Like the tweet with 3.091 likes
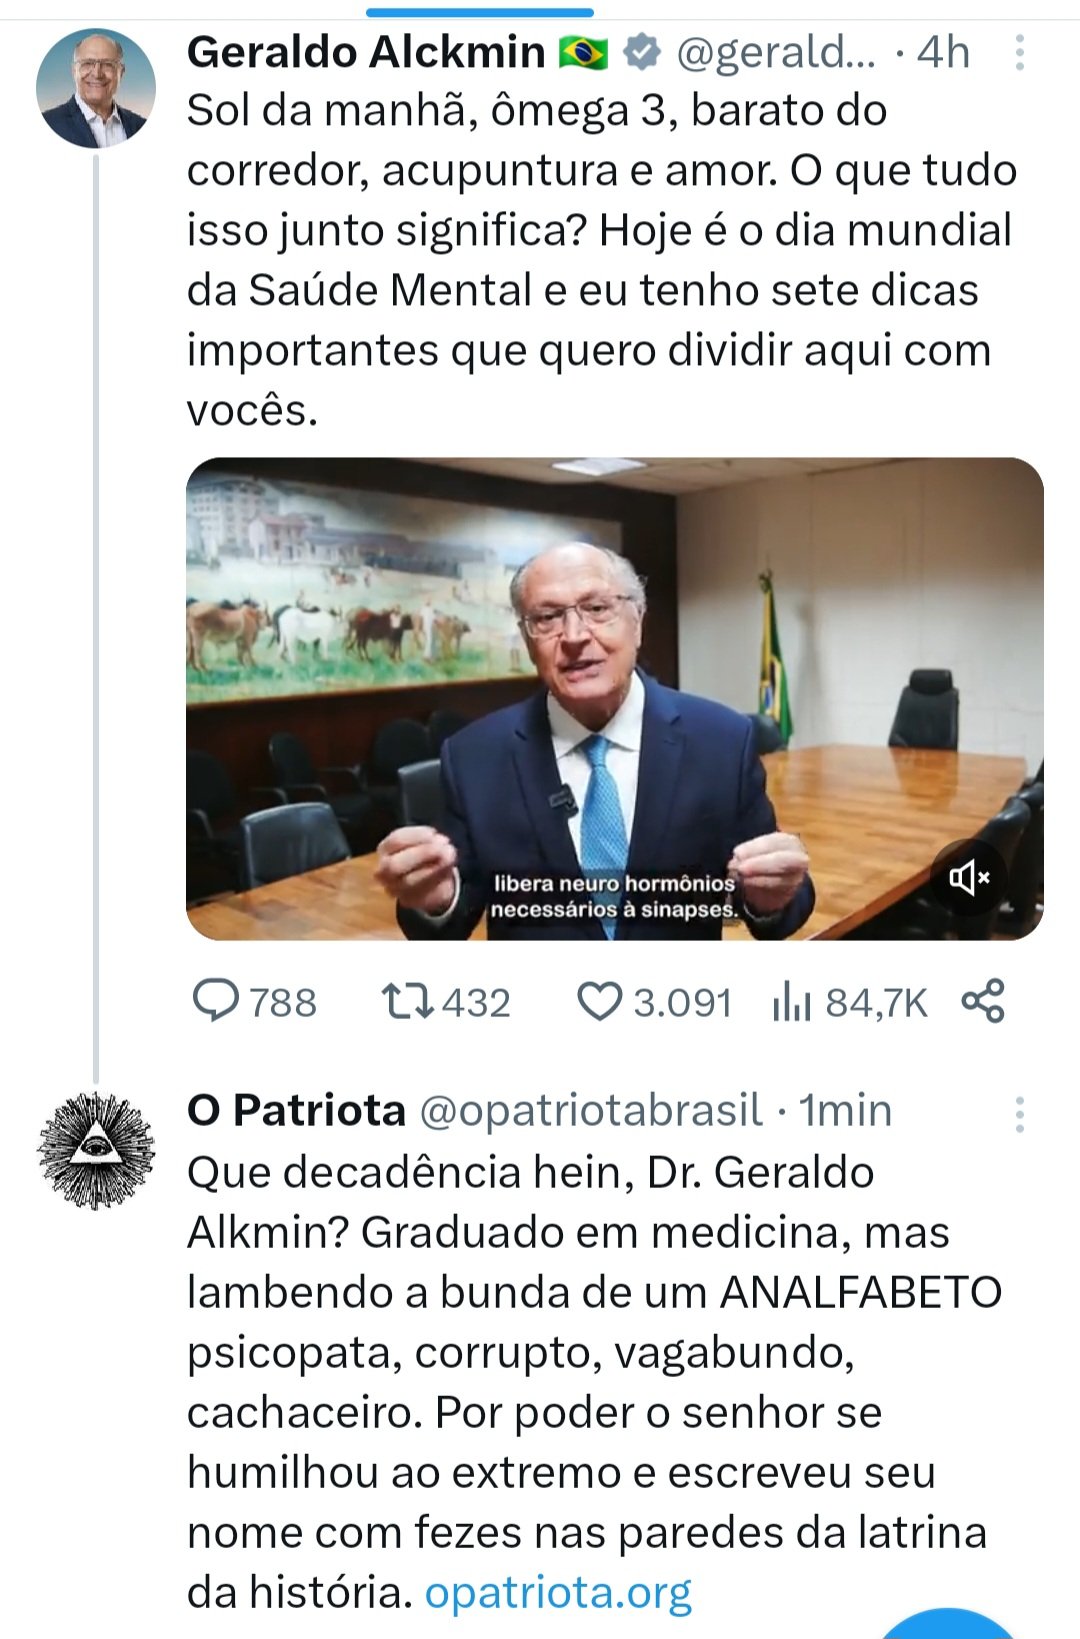Image resolution: width=1080 pixels, height=1639 pixels. tap(600, 1001)
